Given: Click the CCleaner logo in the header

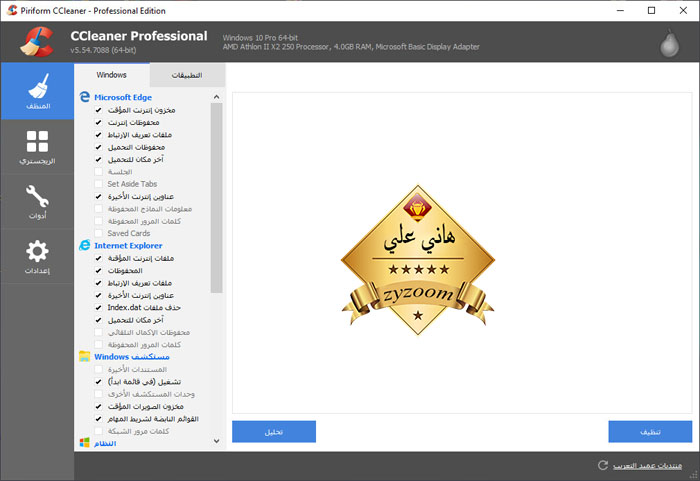Looking at the screenshot, I should point(37,42).
